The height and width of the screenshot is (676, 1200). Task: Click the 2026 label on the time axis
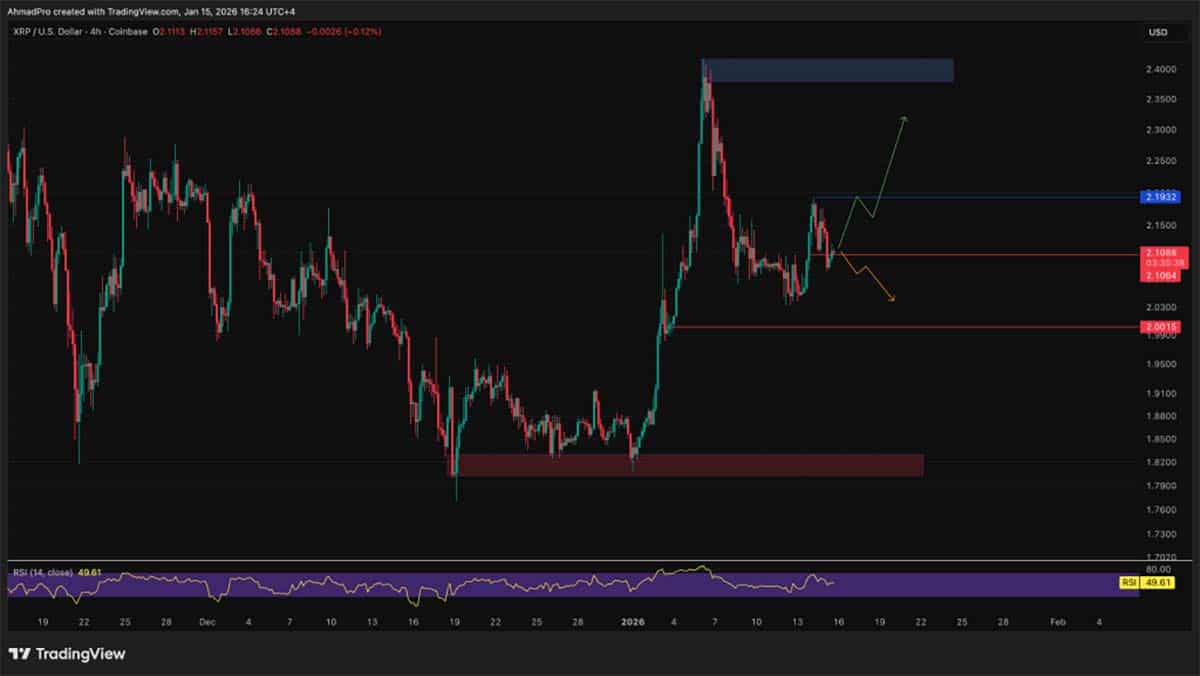[x=630, y=621]
